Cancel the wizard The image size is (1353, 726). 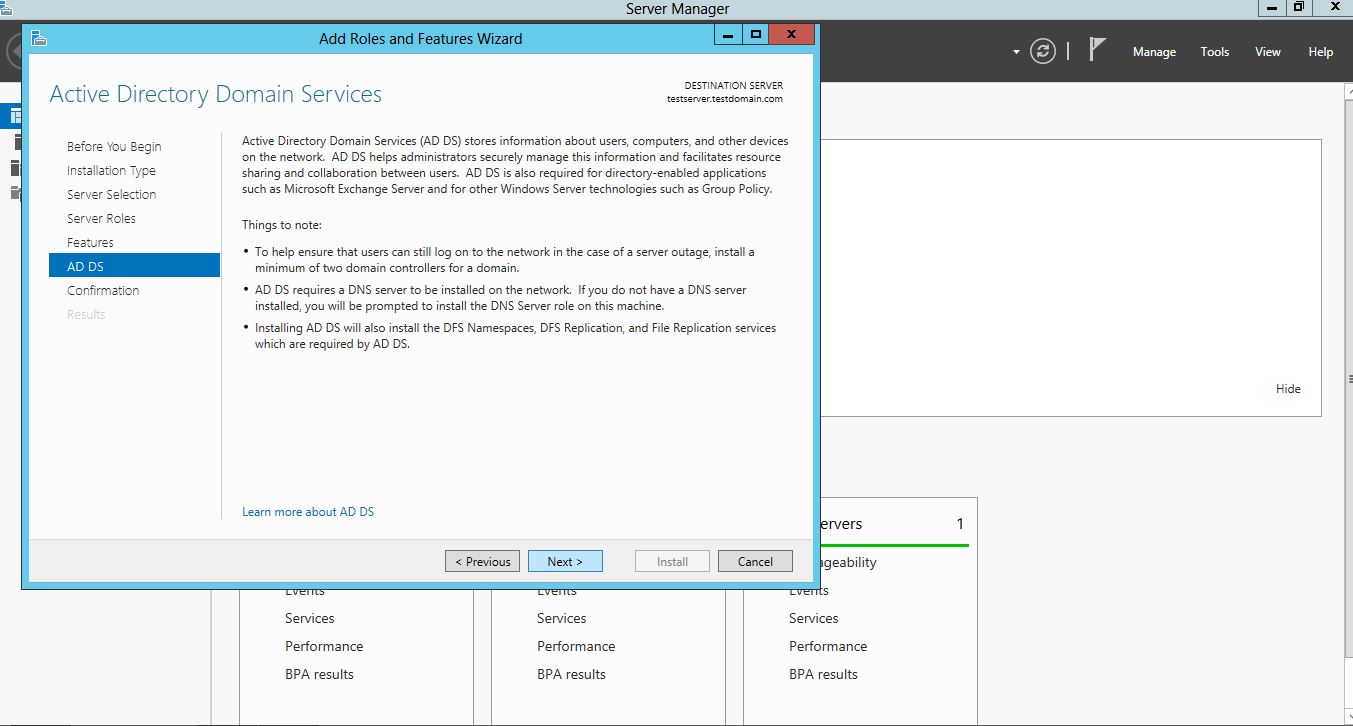click(x=755, y=561)
